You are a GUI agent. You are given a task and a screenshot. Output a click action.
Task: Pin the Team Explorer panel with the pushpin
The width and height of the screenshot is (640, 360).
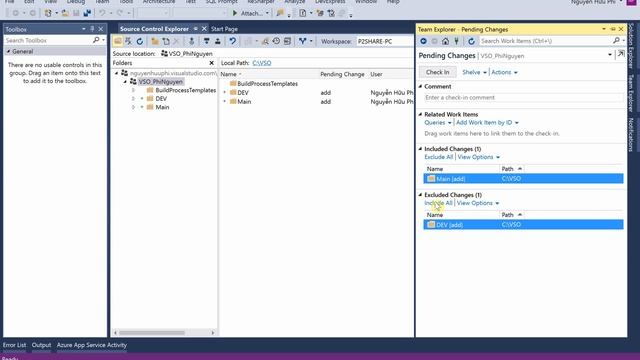(613, 29)
